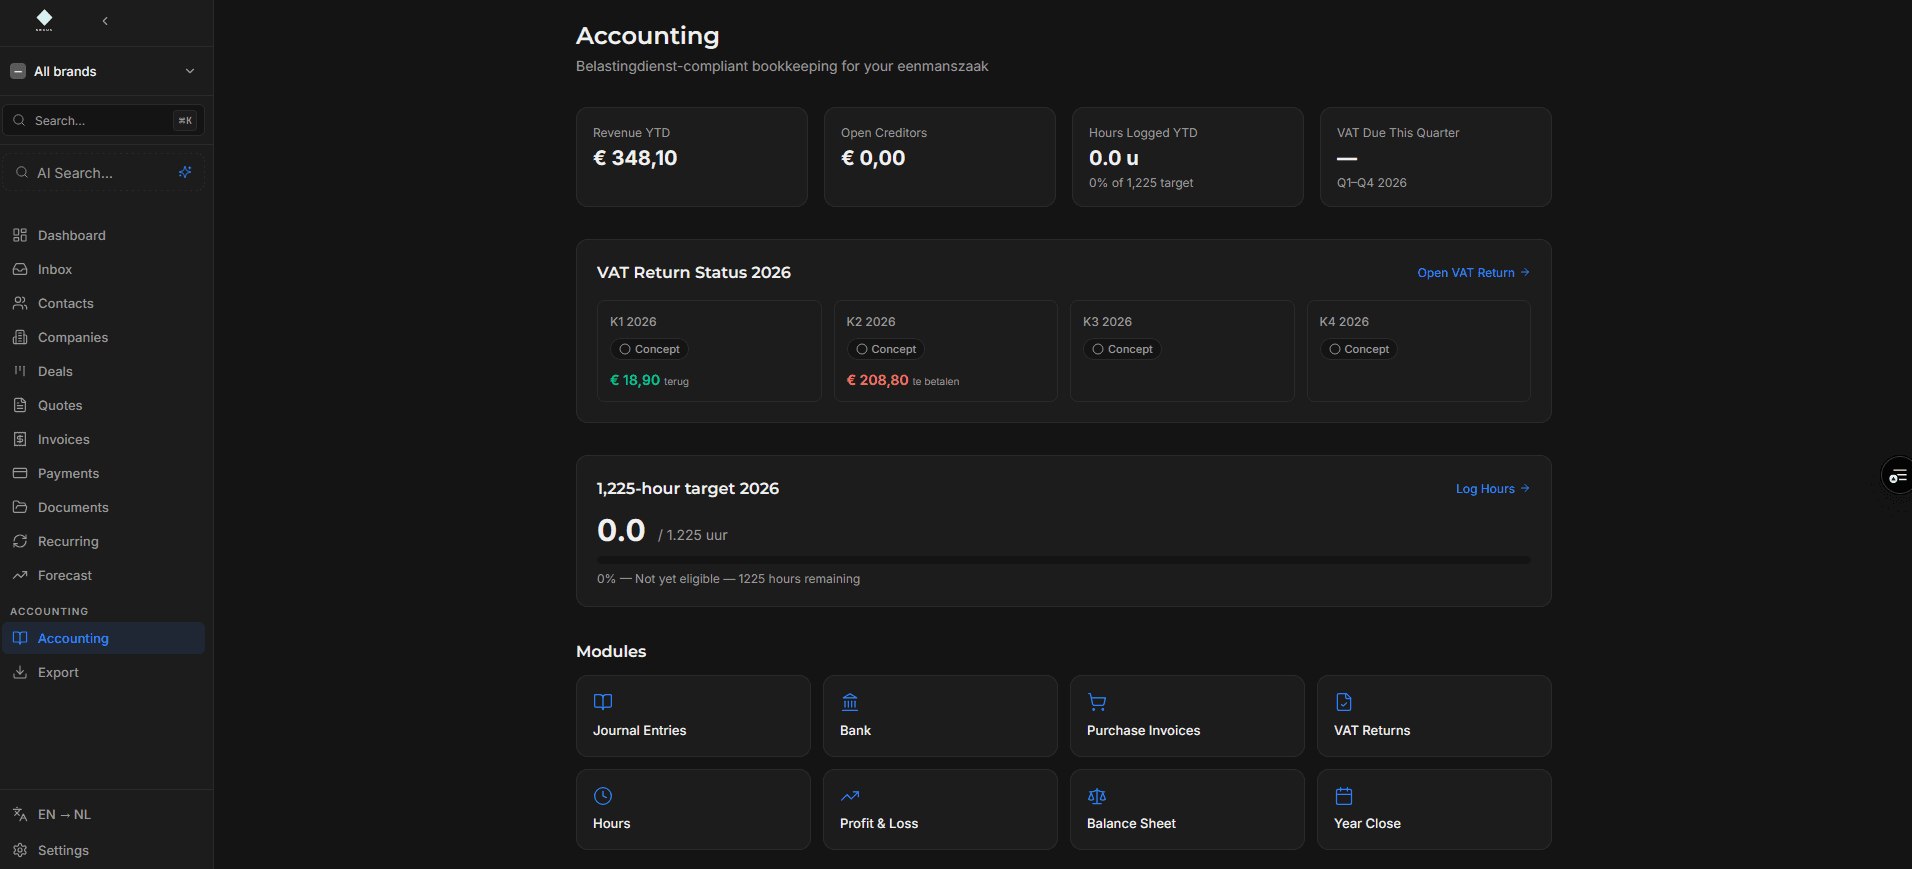Click the Export download icon
This screenshot has height=869, width=1912.
(20, 672)
